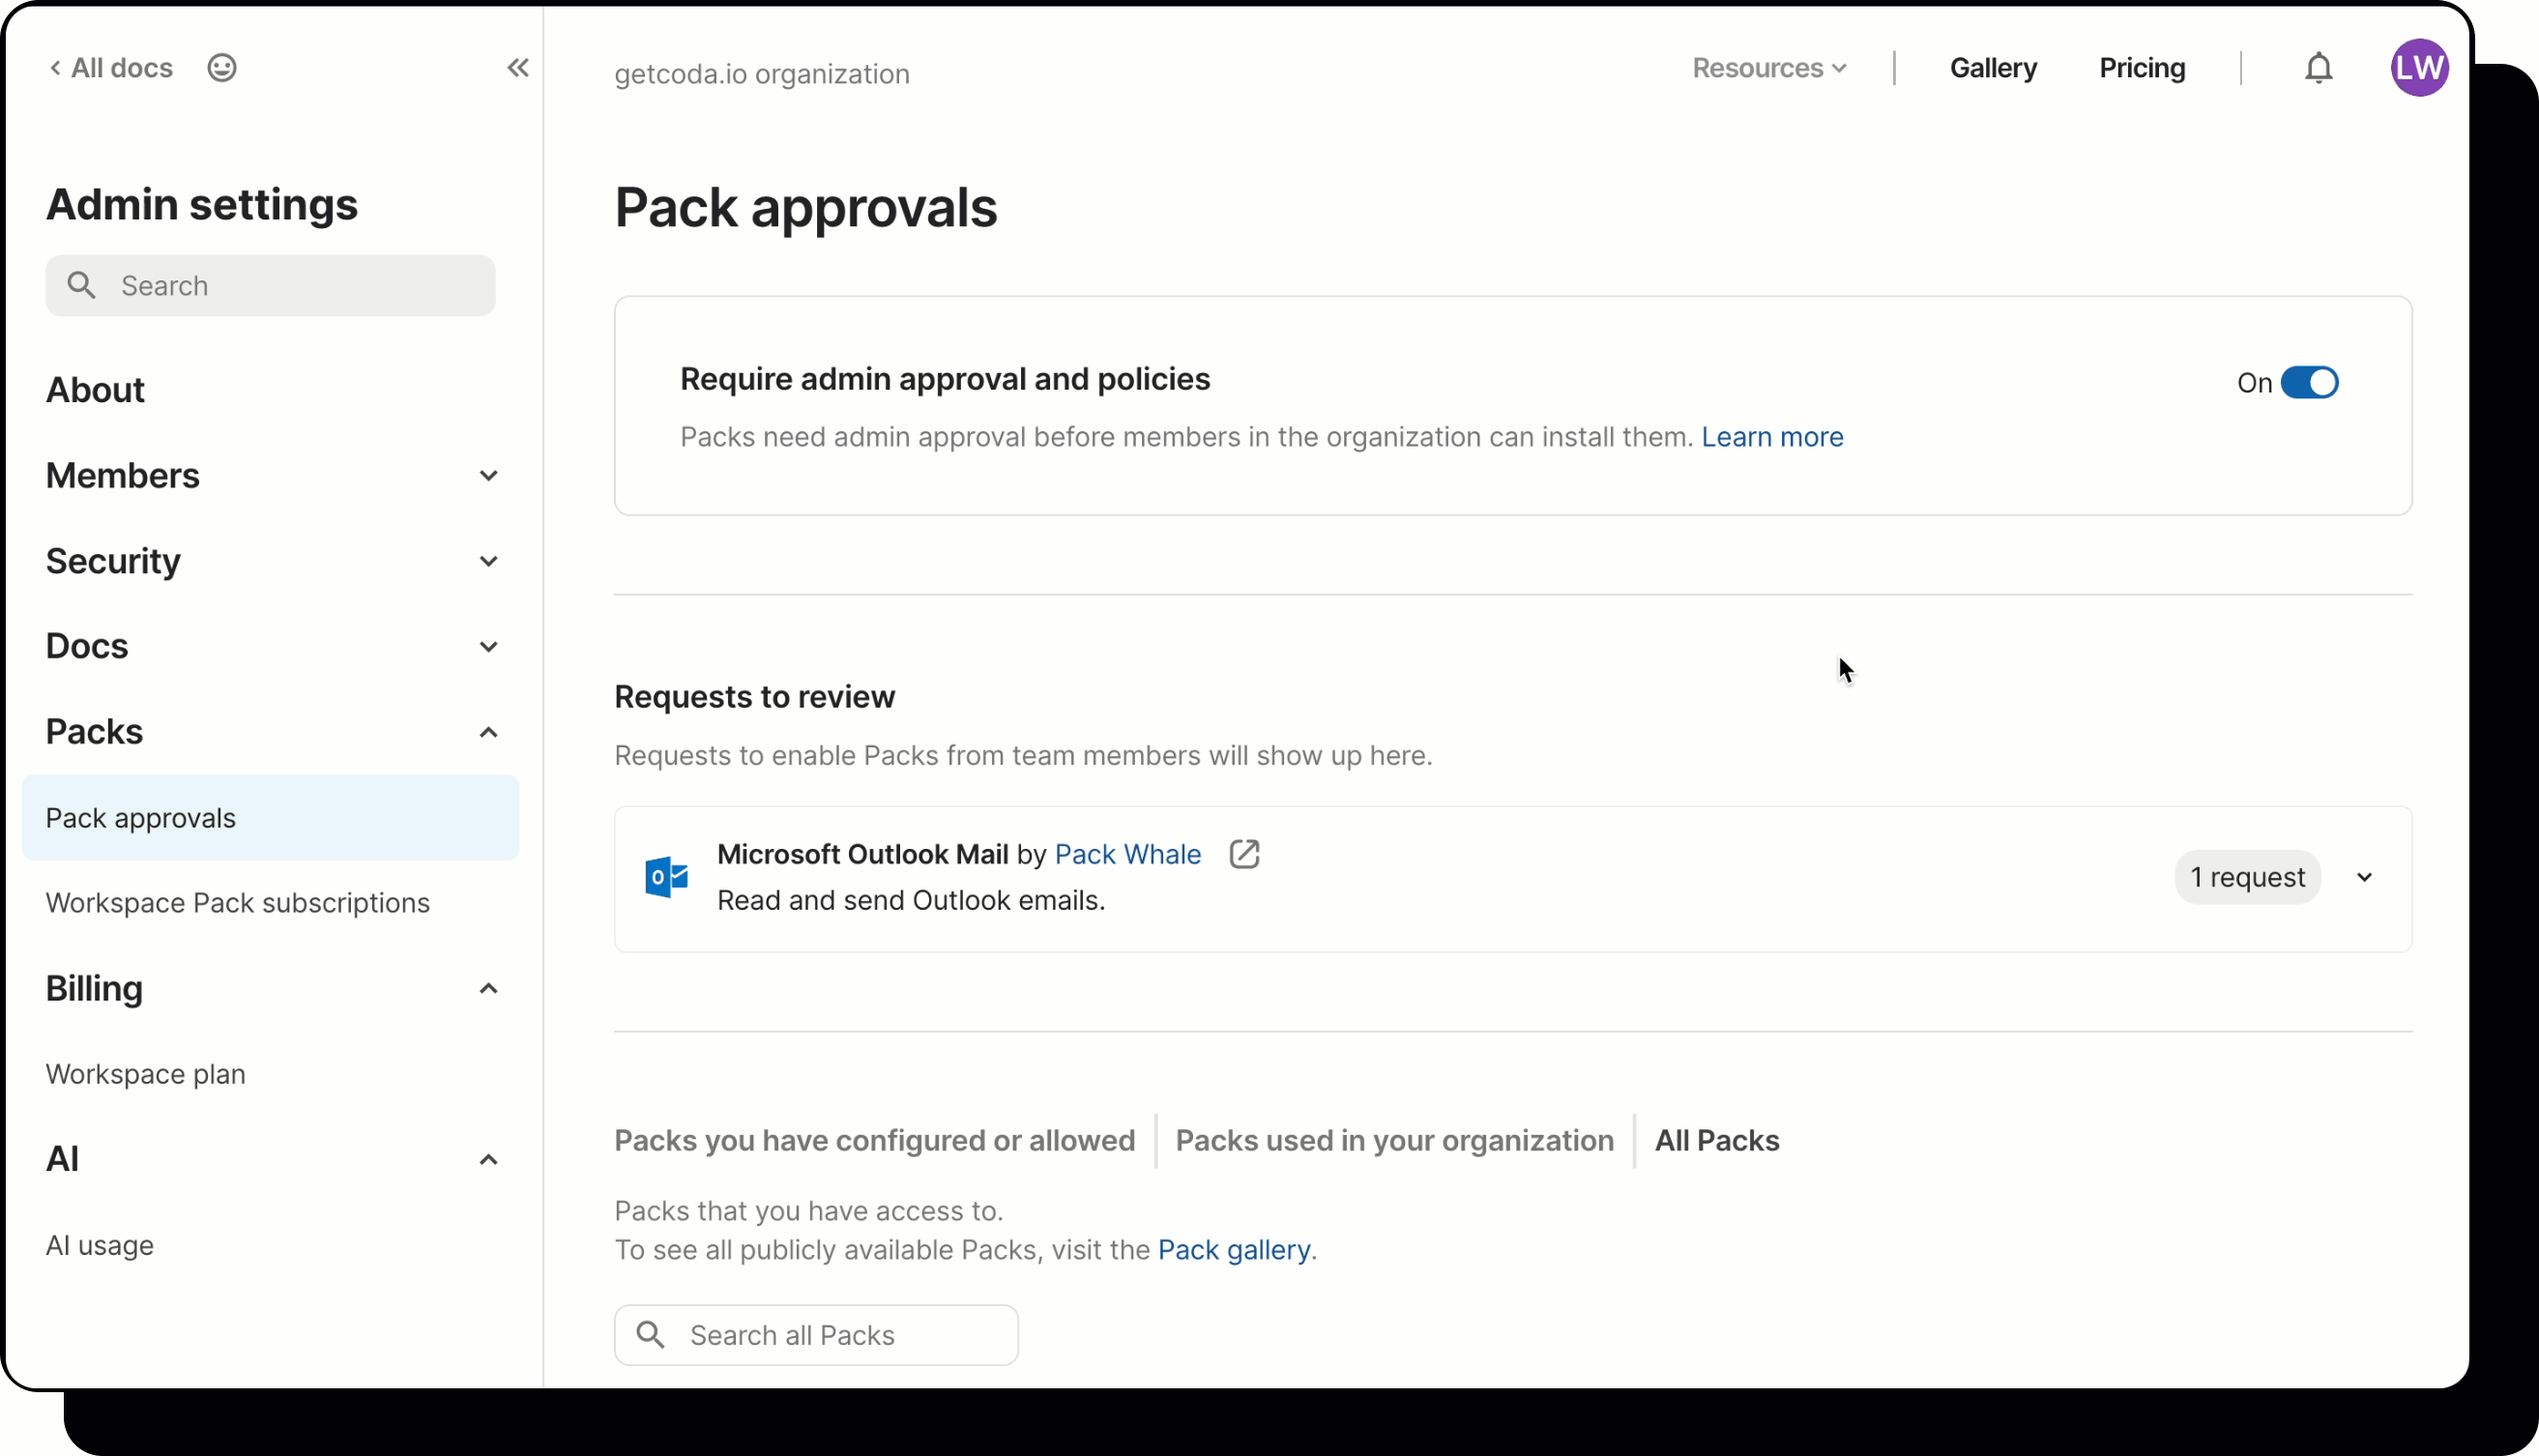
Task: Click the magnifier in Search all Packs
Action: click(651, 1334)
